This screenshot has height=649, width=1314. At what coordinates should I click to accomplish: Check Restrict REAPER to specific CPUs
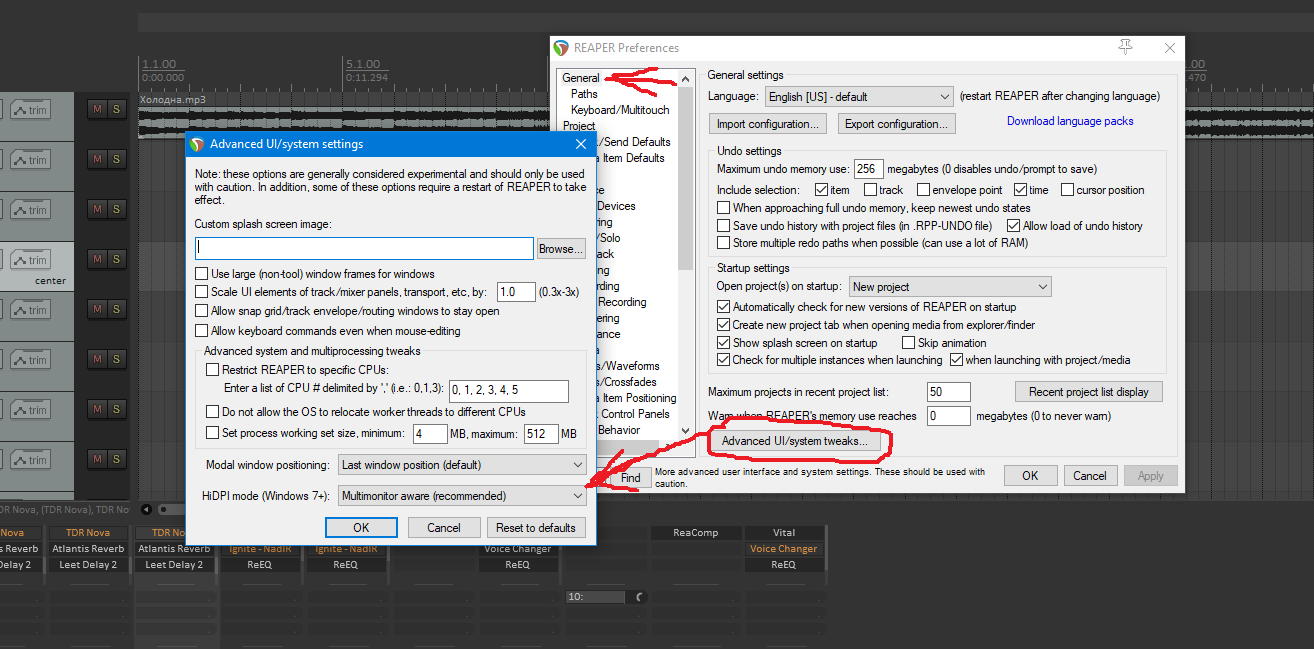[212, 370]
